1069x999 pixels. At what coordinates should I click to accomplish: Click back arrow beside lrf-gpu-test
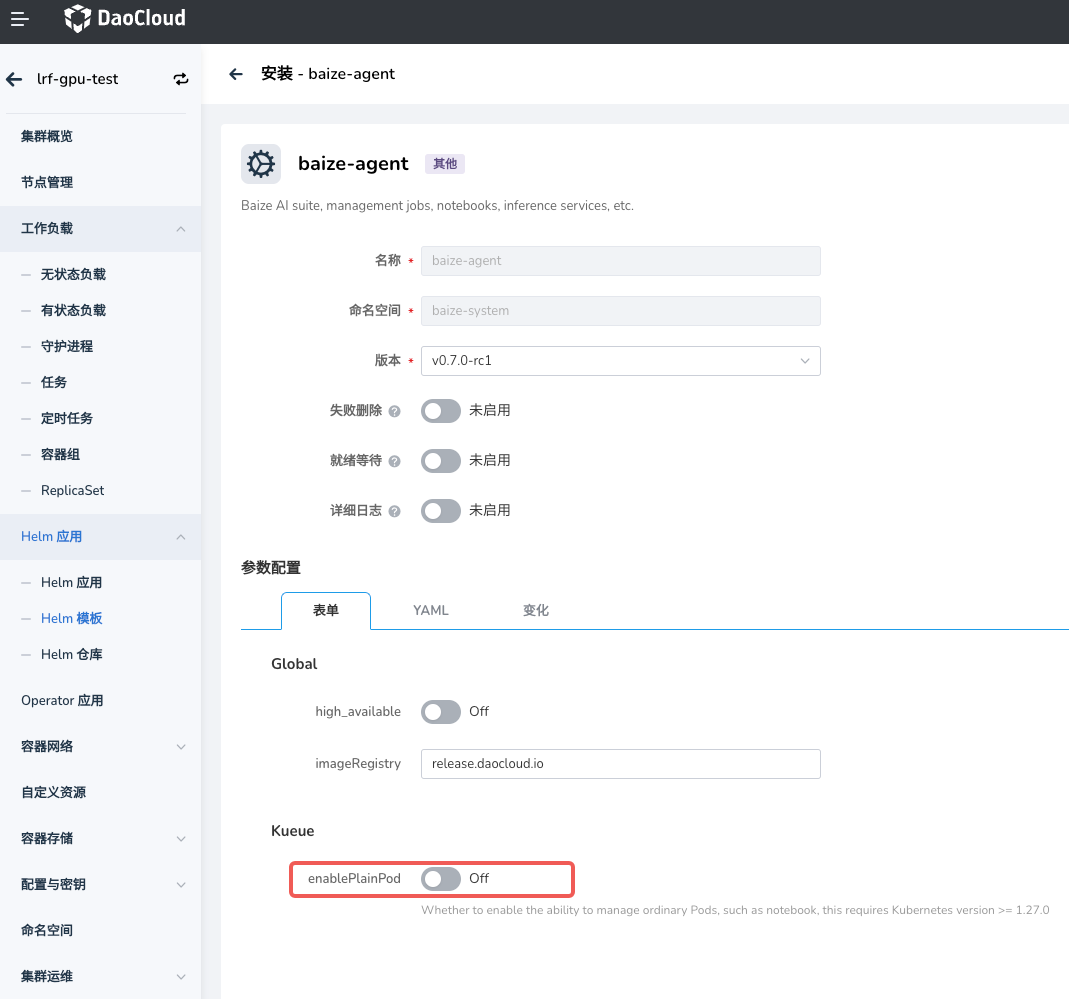(14, 79)
